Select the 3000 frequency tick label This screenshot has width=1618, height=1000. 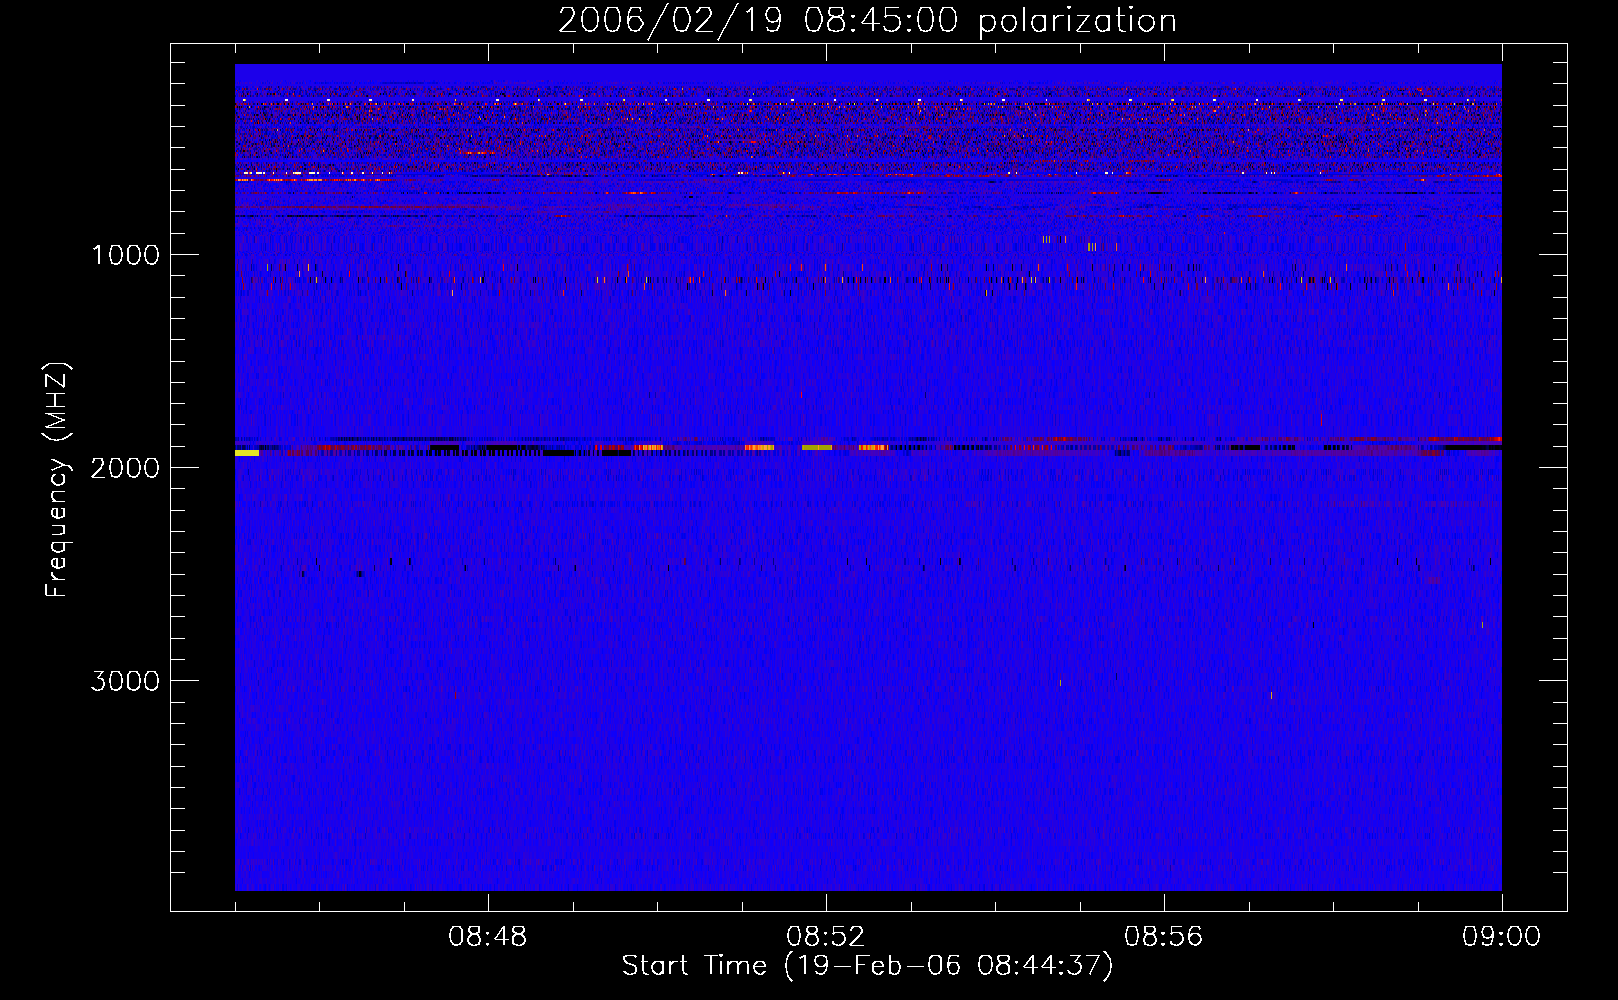click(x=125, y=681)
